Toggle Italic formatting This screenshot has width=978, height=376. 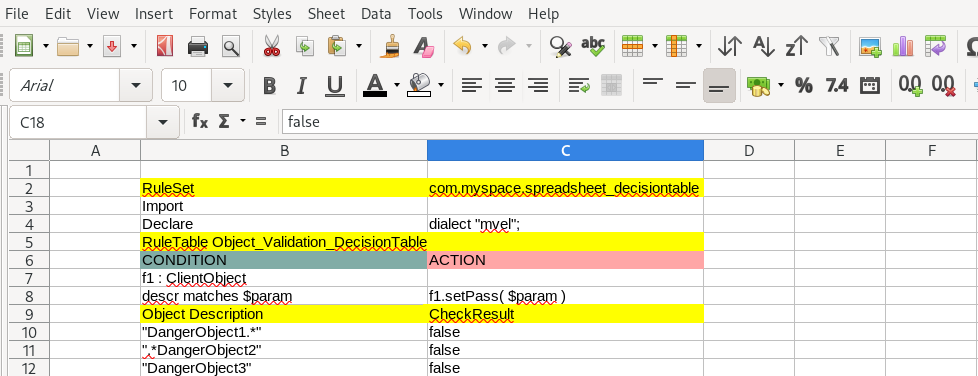point(302,85)
